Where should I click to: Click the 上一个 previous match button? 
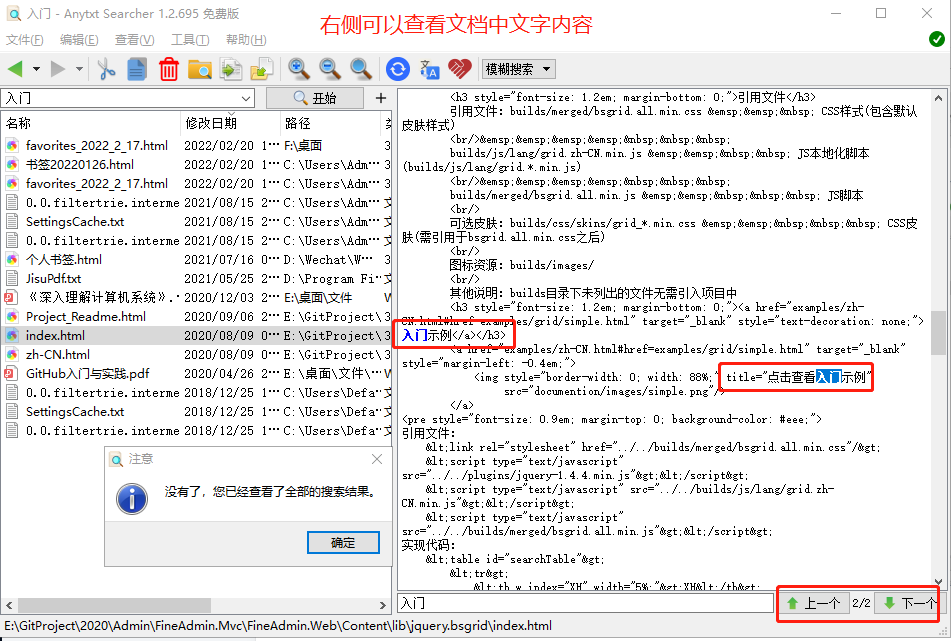pos(813,603)
